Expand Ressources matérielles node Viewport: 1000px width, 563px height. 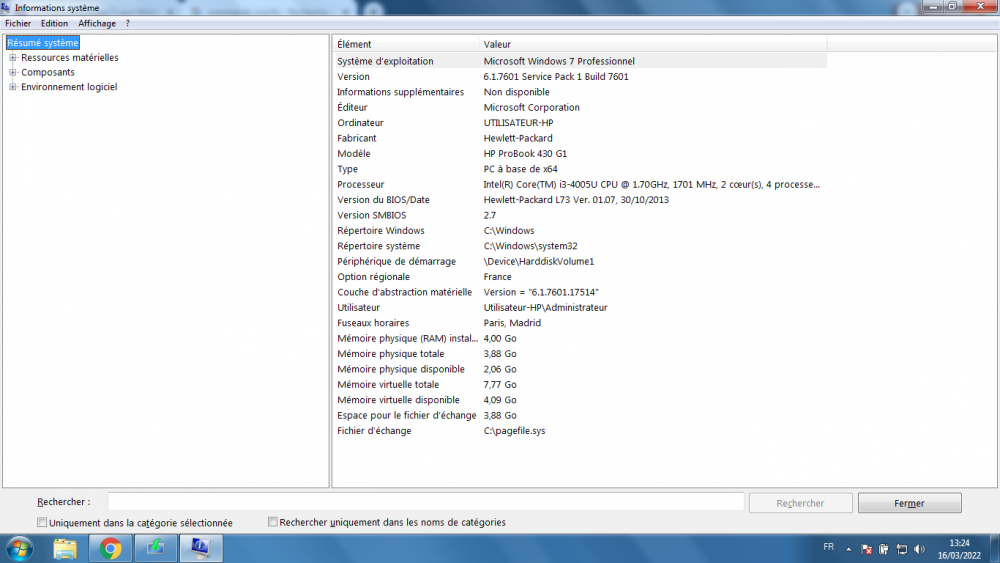pos(13,57)
